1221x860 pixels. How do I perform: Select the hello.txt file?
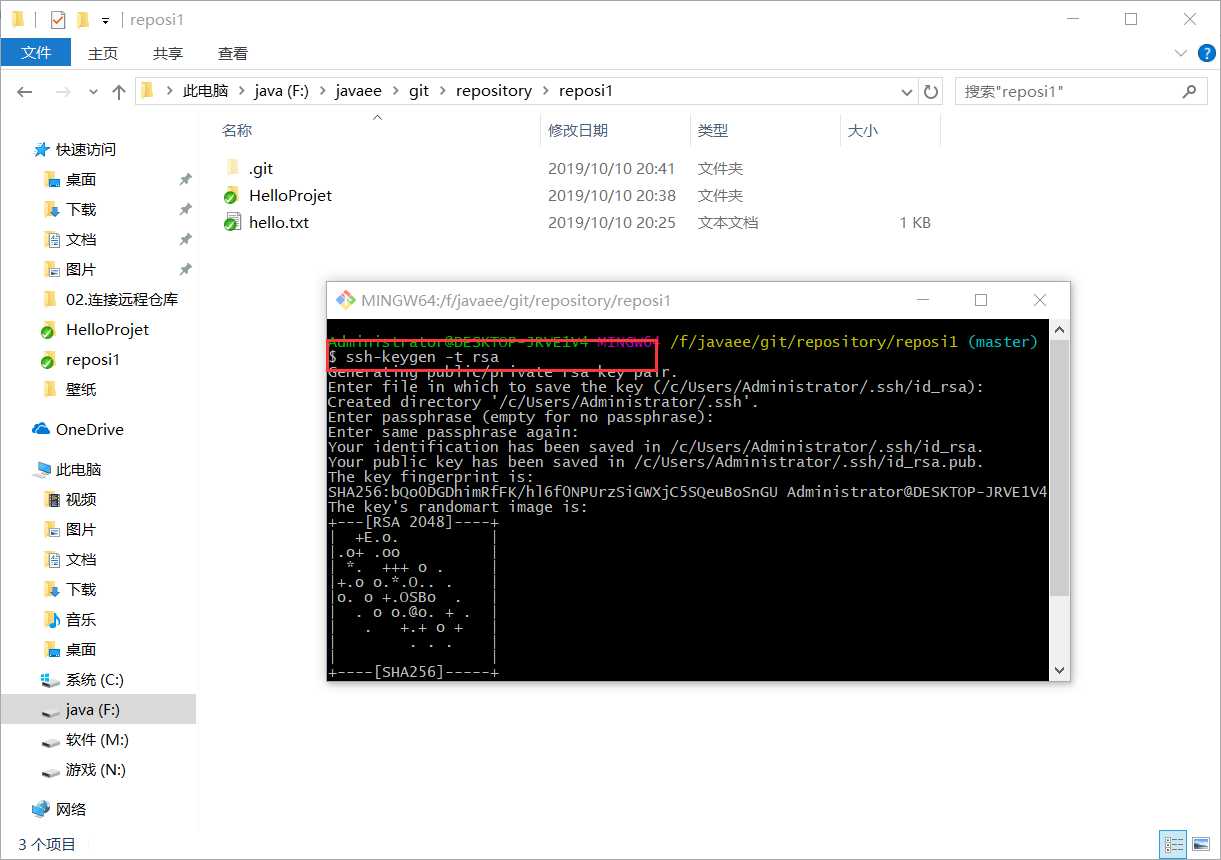point(278,222)
